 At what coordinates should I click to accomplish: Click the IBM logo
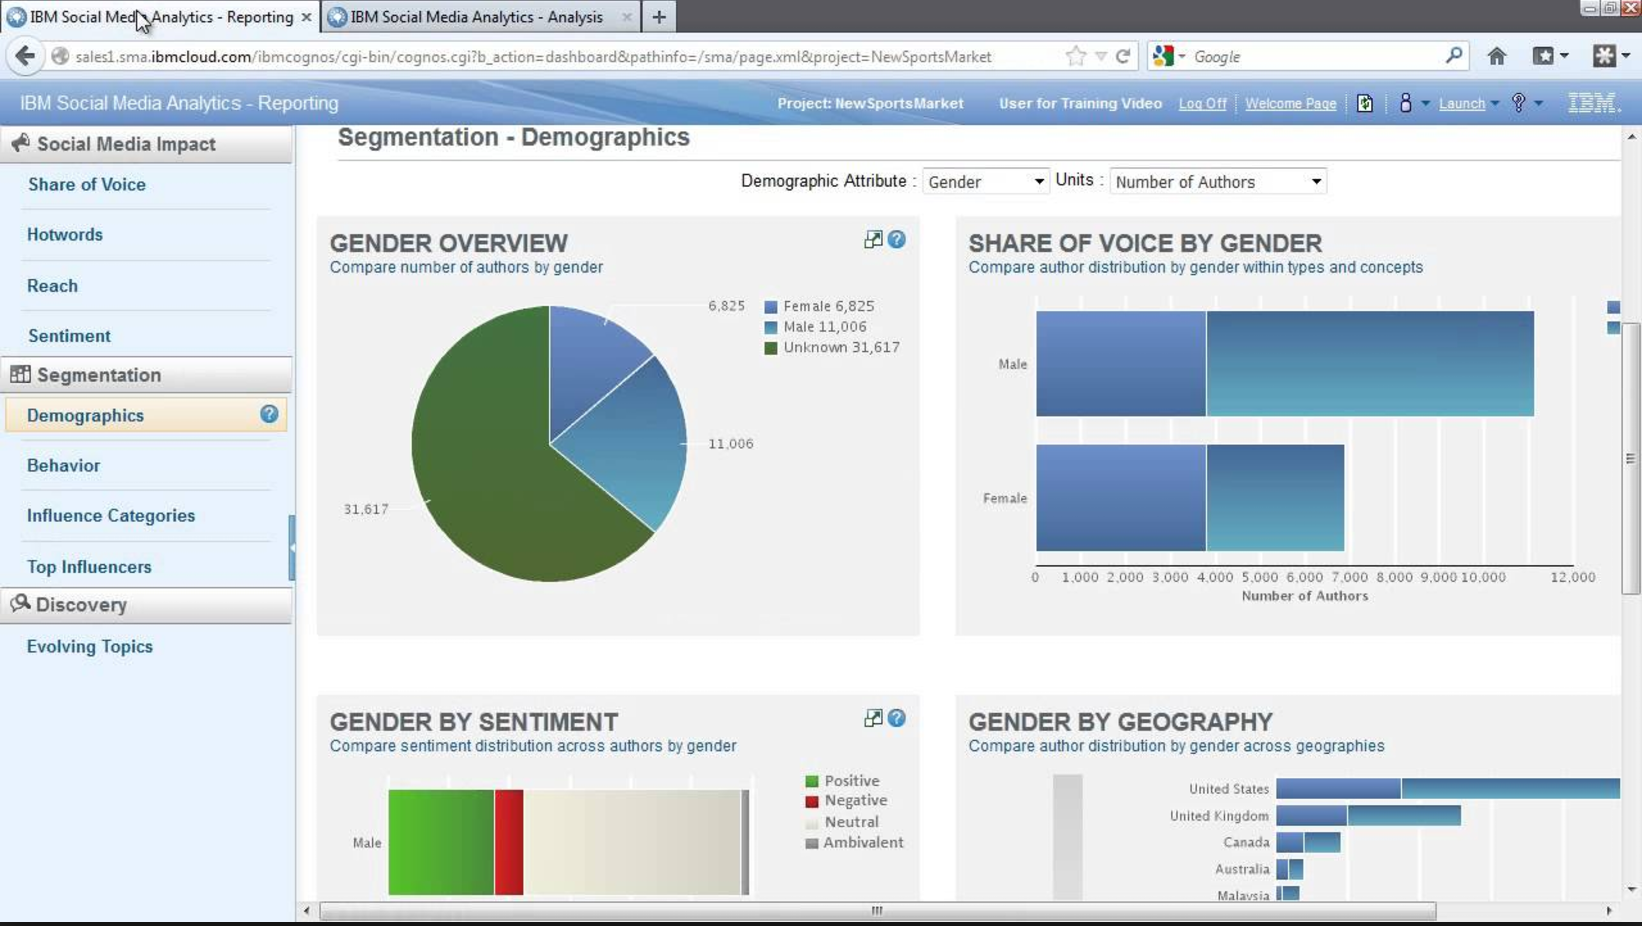click(x=1592, y=103)
